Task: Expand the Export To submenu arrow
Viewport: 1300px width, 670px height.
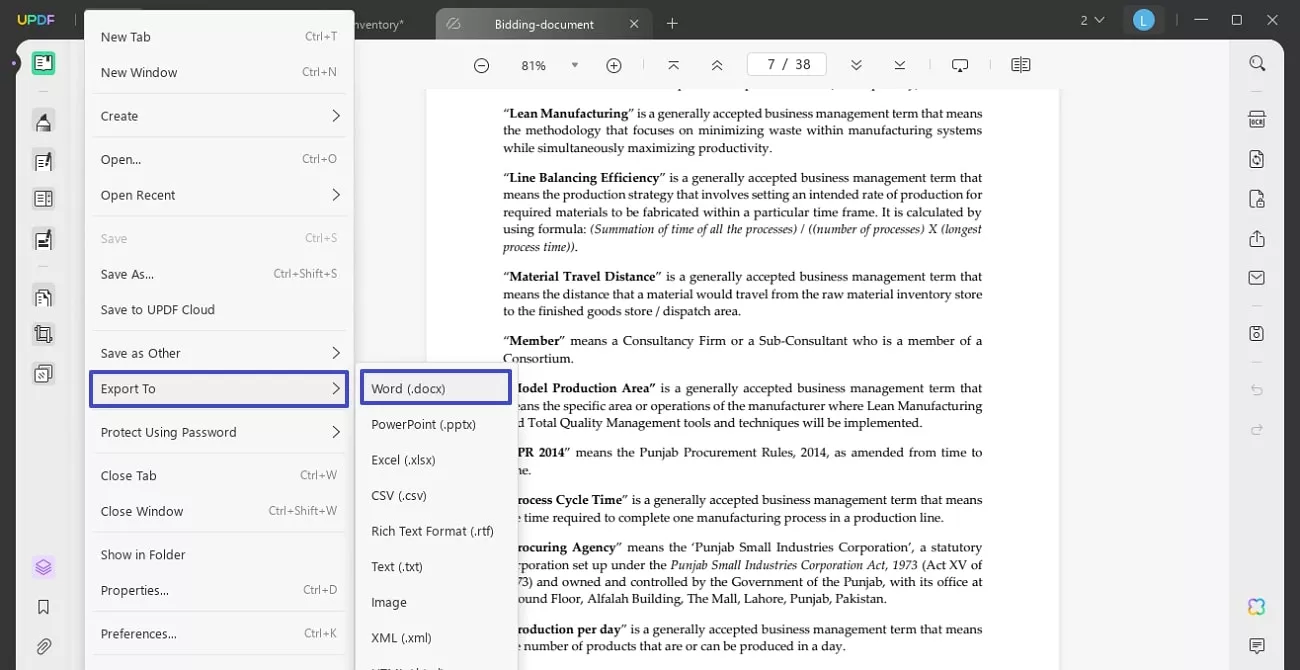Action: click(336, 389)
